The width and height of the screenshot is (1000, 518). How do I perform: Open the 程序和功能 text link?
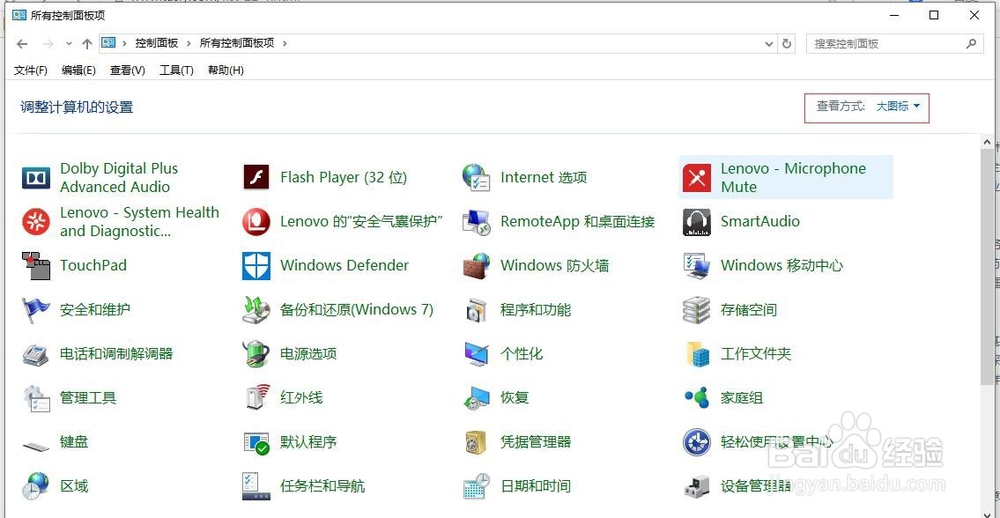(x=536, y=310)
